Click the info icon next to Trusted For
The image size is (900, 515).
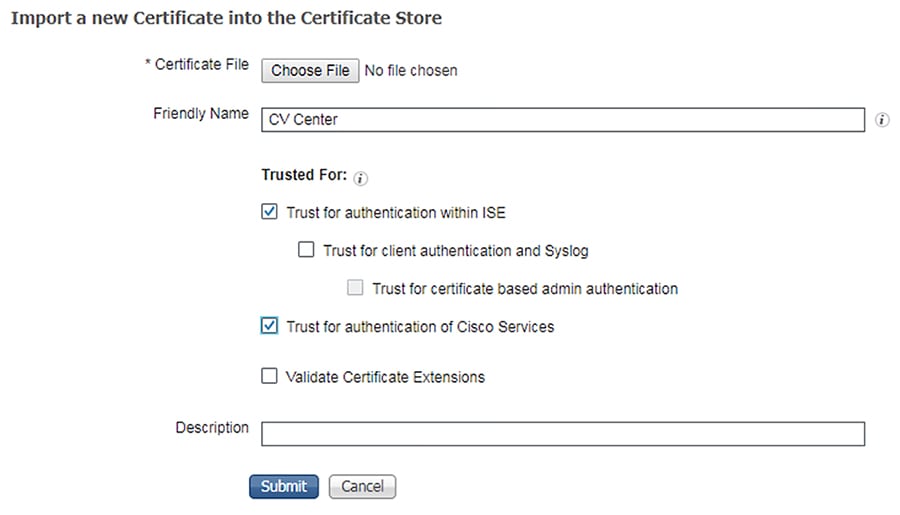pyautogui.click(x=360, y=179)
